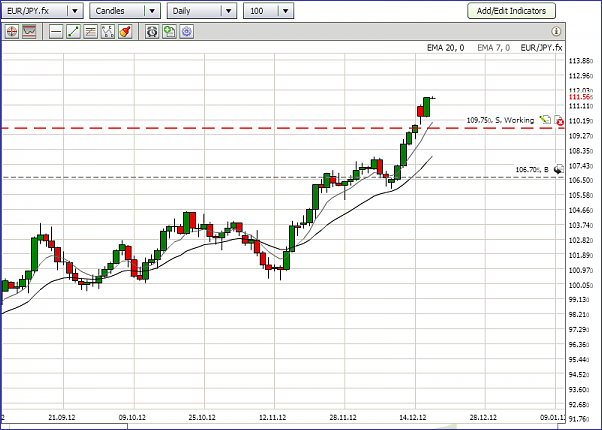This screenshot has width=602, height=430.
Task: Click the Add/Edit Indicators button
Action: coord(511,11)
